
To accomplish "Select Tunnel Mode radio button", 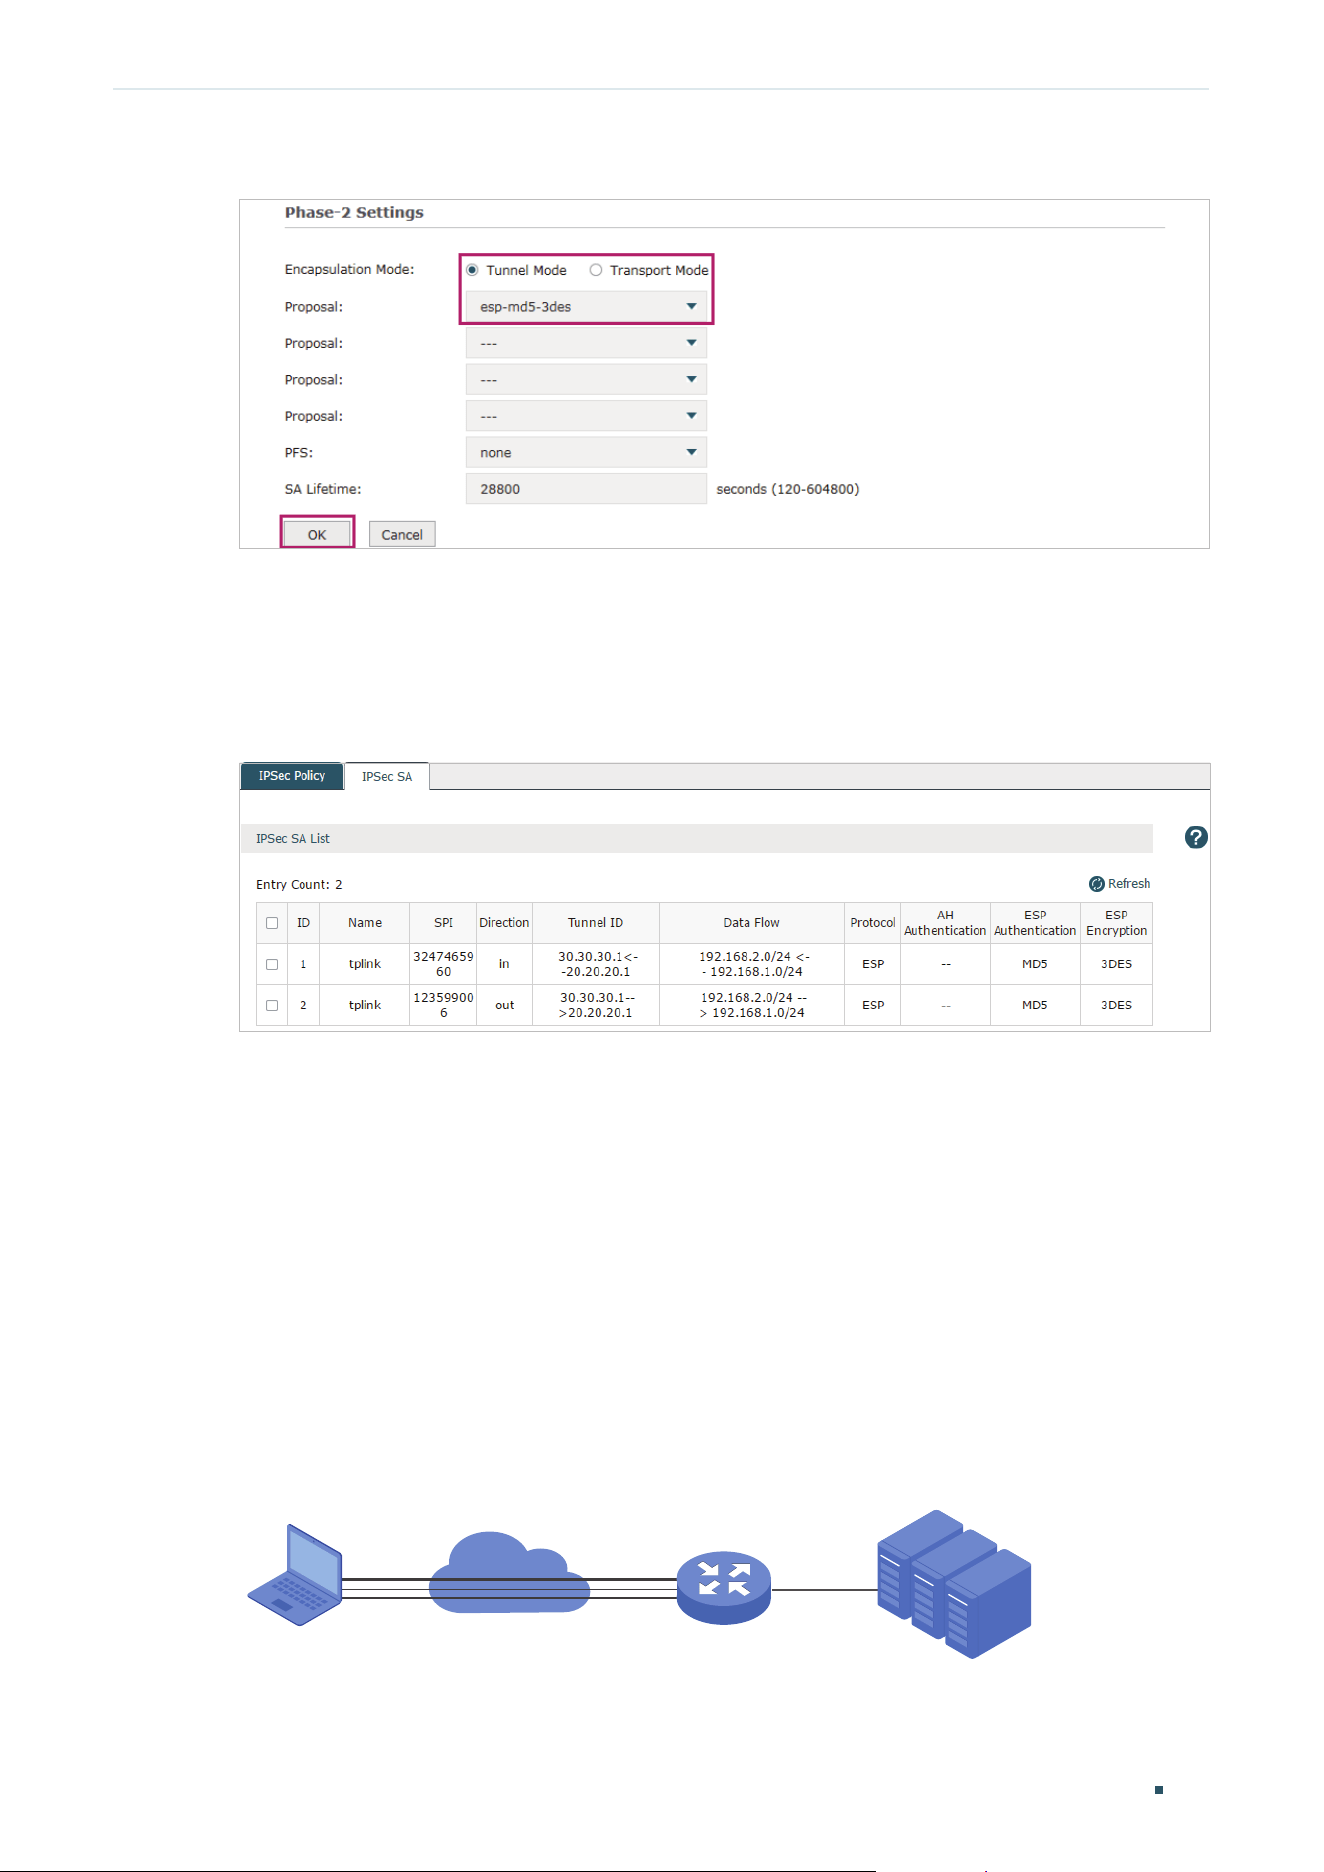I will [473, 270].
